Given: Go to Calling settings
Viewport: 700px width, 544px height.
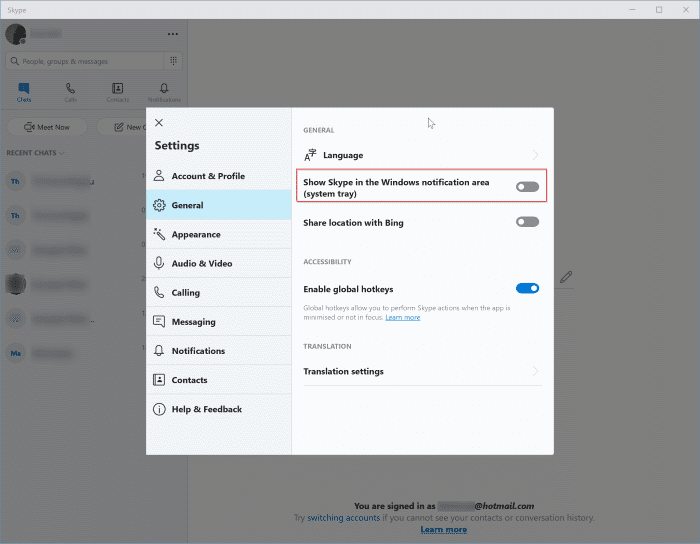Looking at the screenshot, I should pos(219,292).
